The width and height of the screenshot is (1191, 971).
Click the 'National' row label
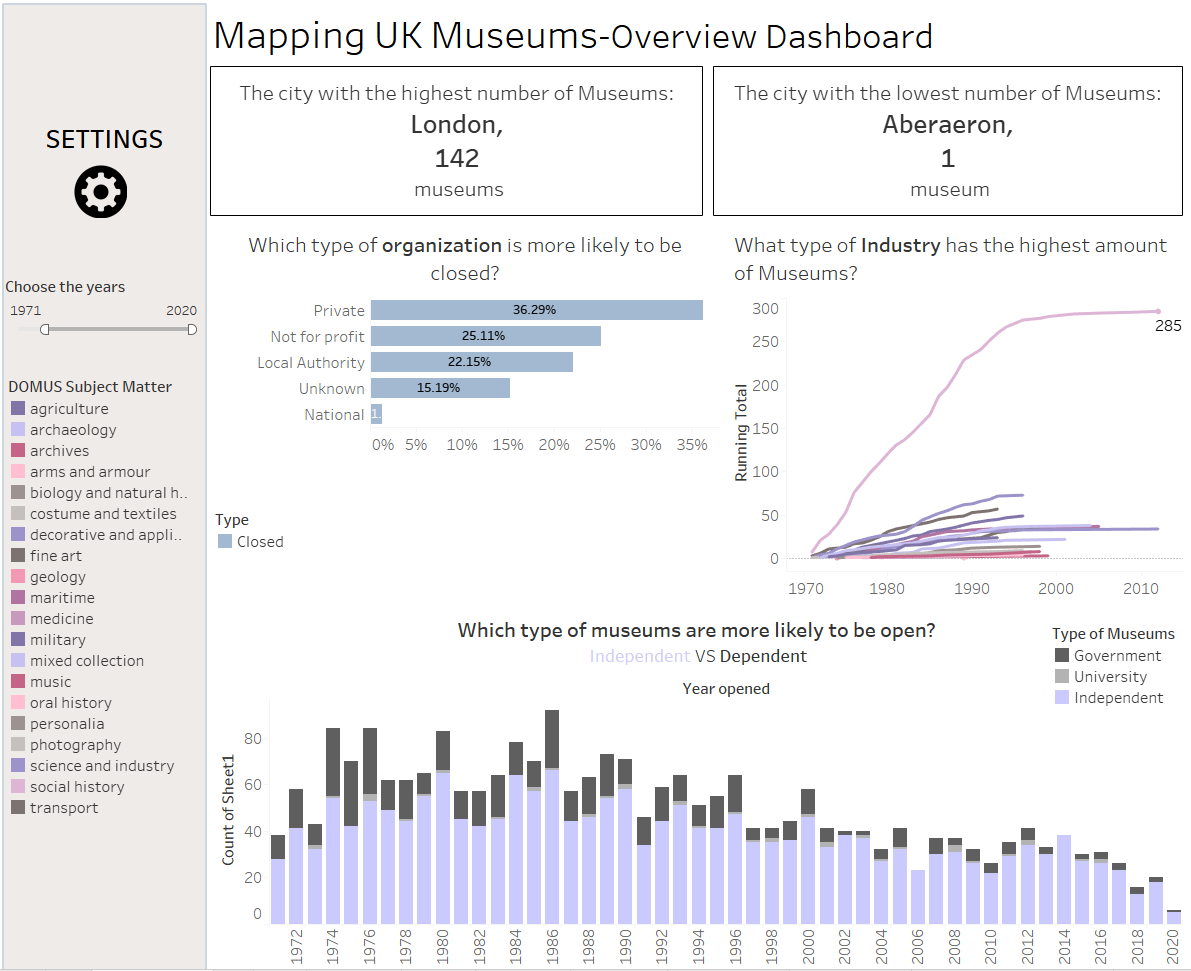pos(334,414)
